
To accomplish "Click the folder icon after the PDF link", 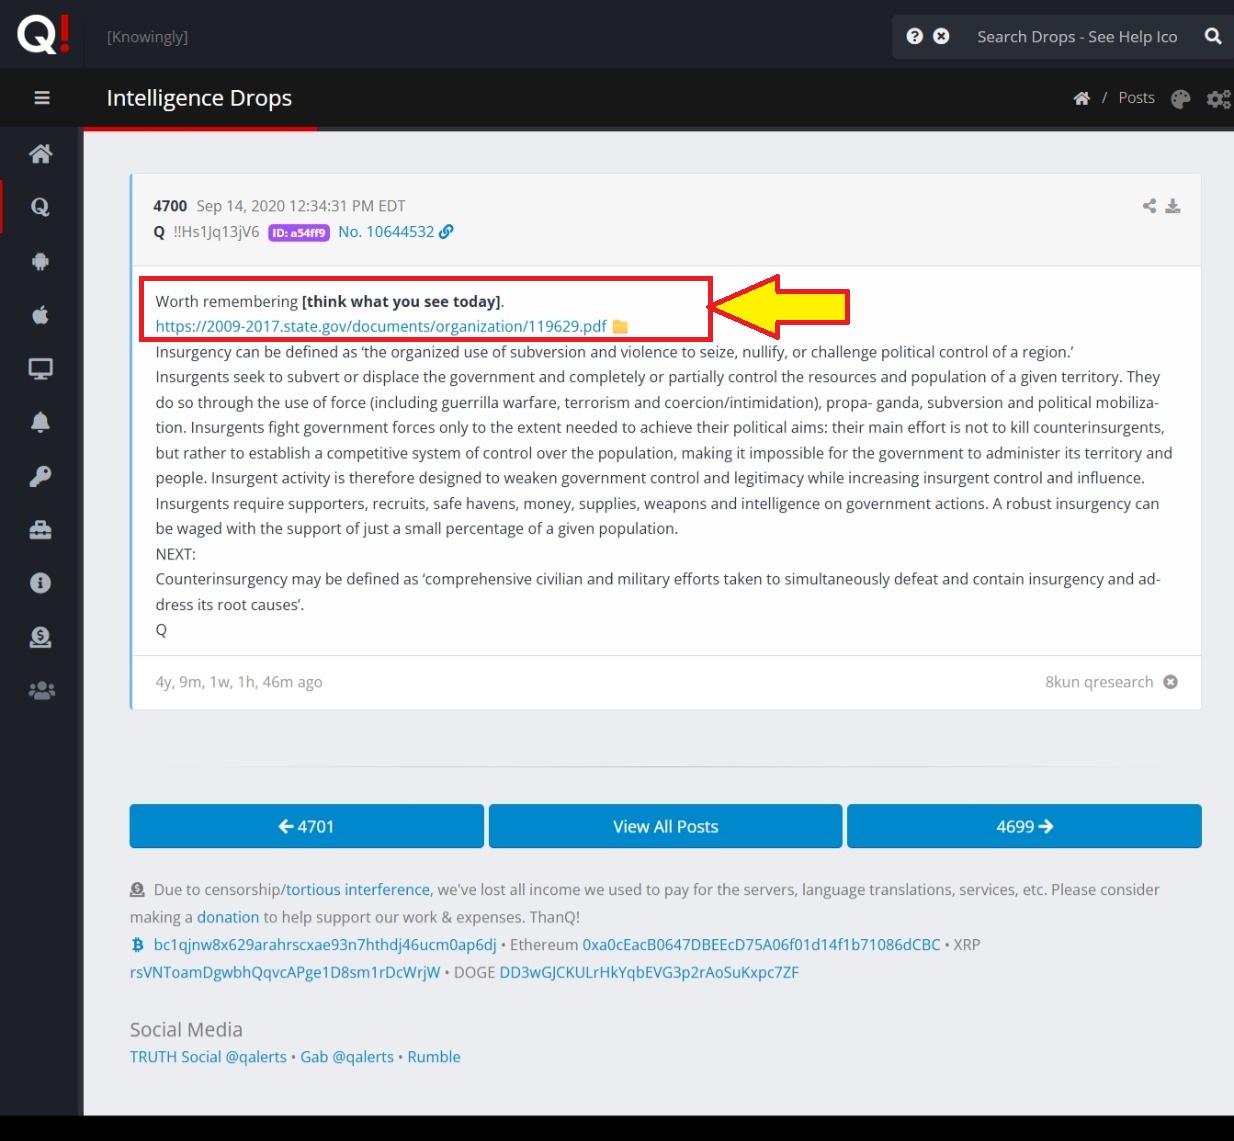I will pyautogui.click(x=620, y=327).
